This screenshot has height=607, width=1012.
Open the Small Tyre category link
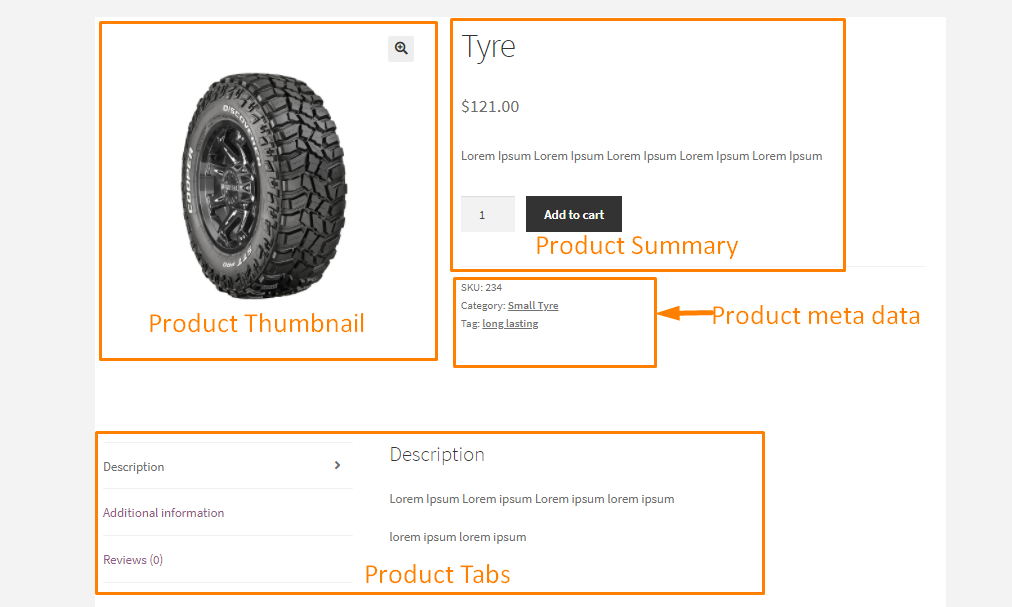coord(533,305)
